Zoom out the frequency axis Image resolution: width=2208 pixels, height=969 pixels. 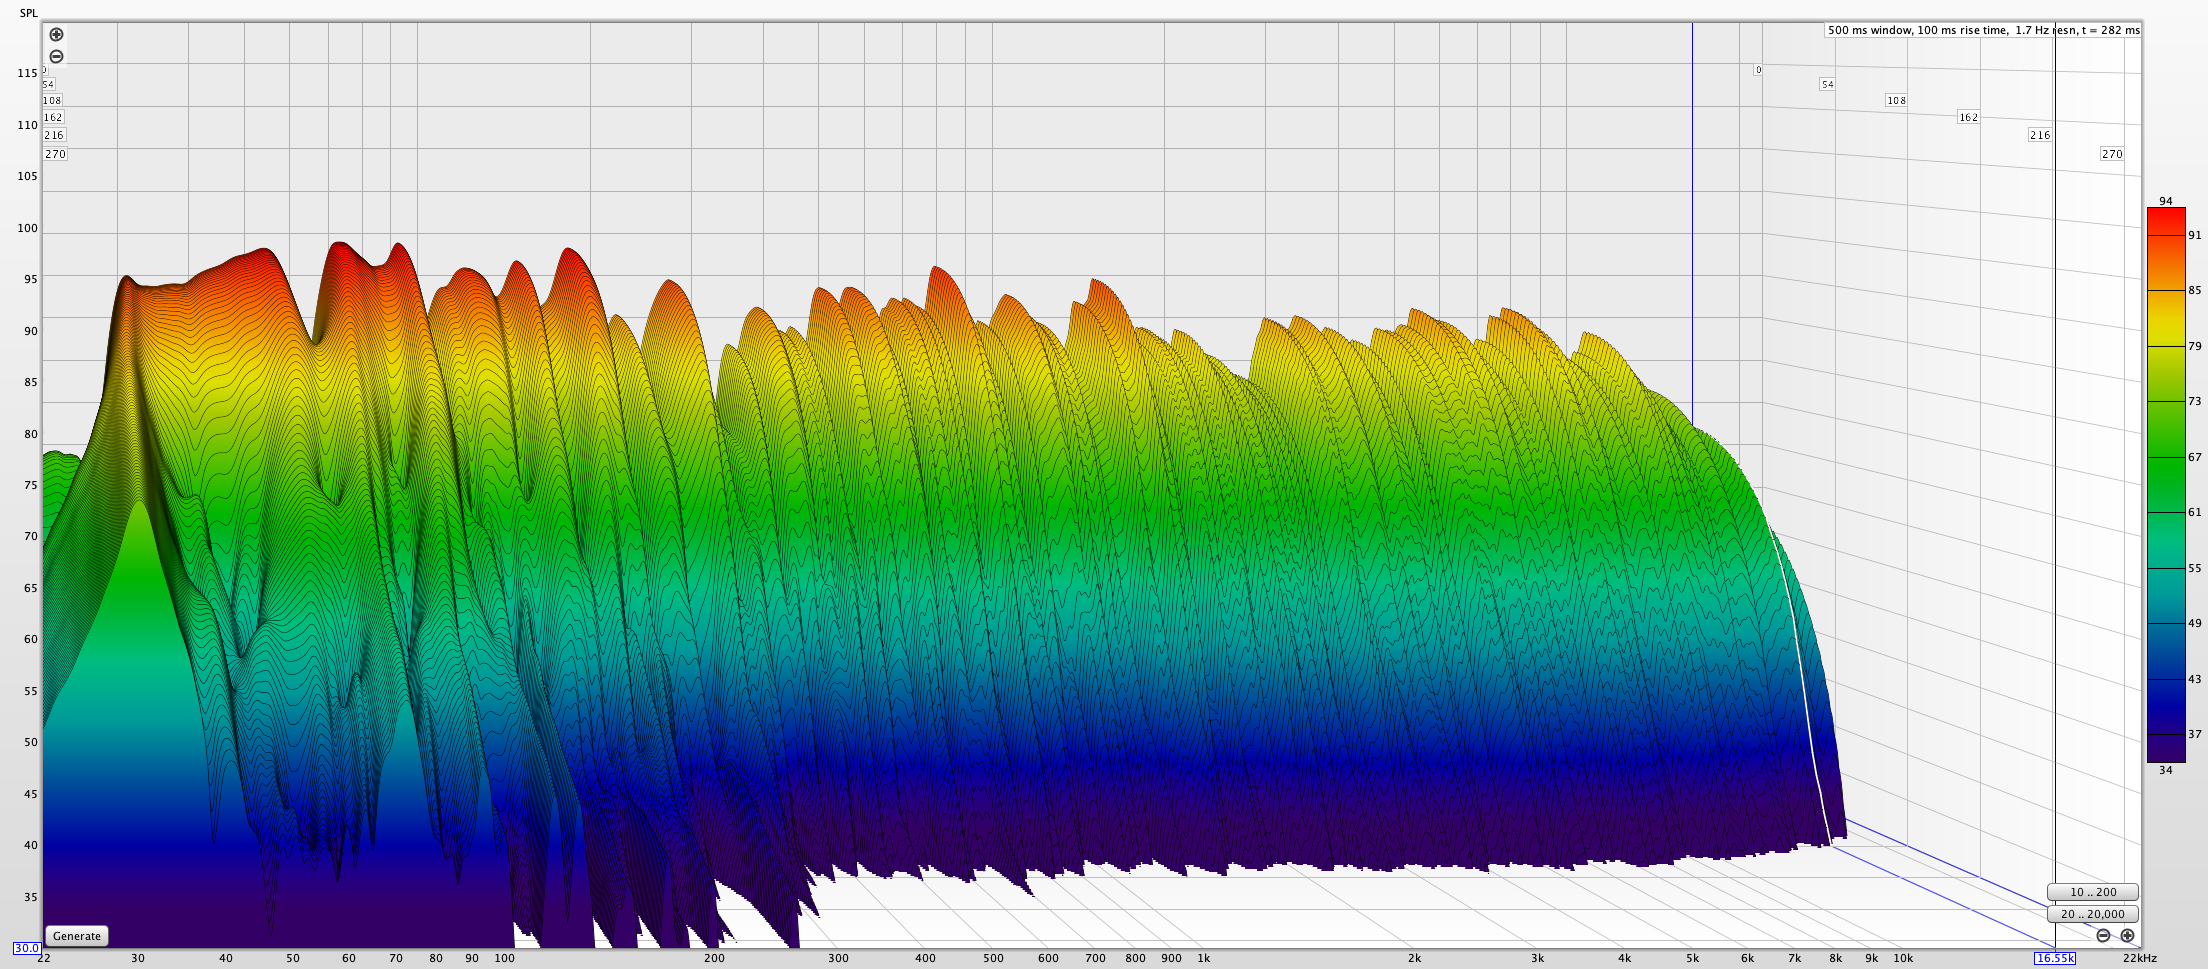2103,936
